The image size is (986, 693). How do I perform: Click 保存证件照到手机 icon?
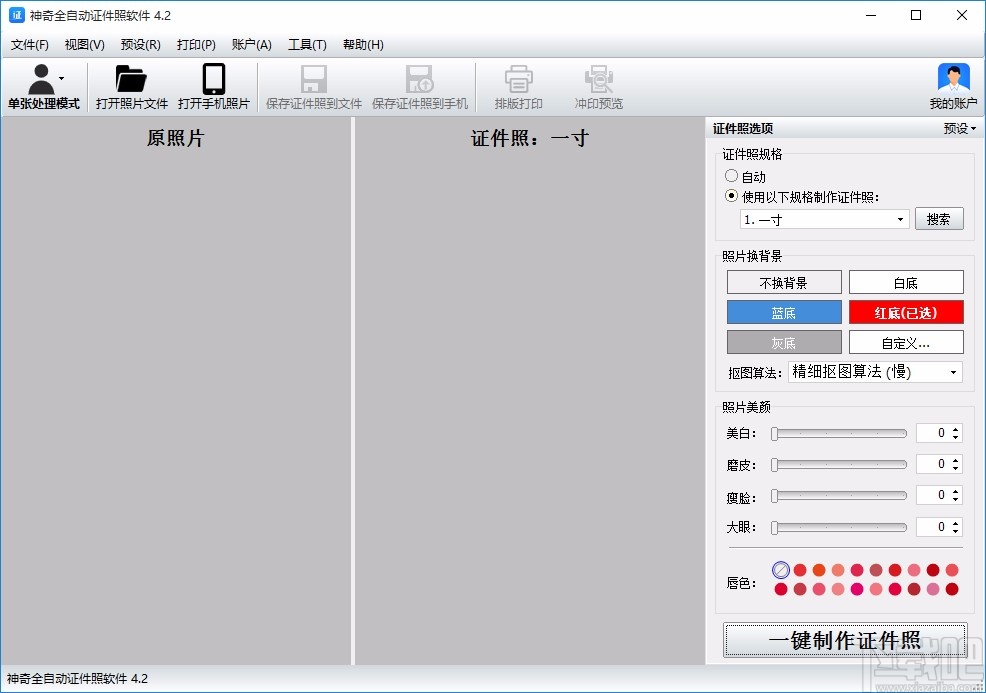click(x=419, y=80)
